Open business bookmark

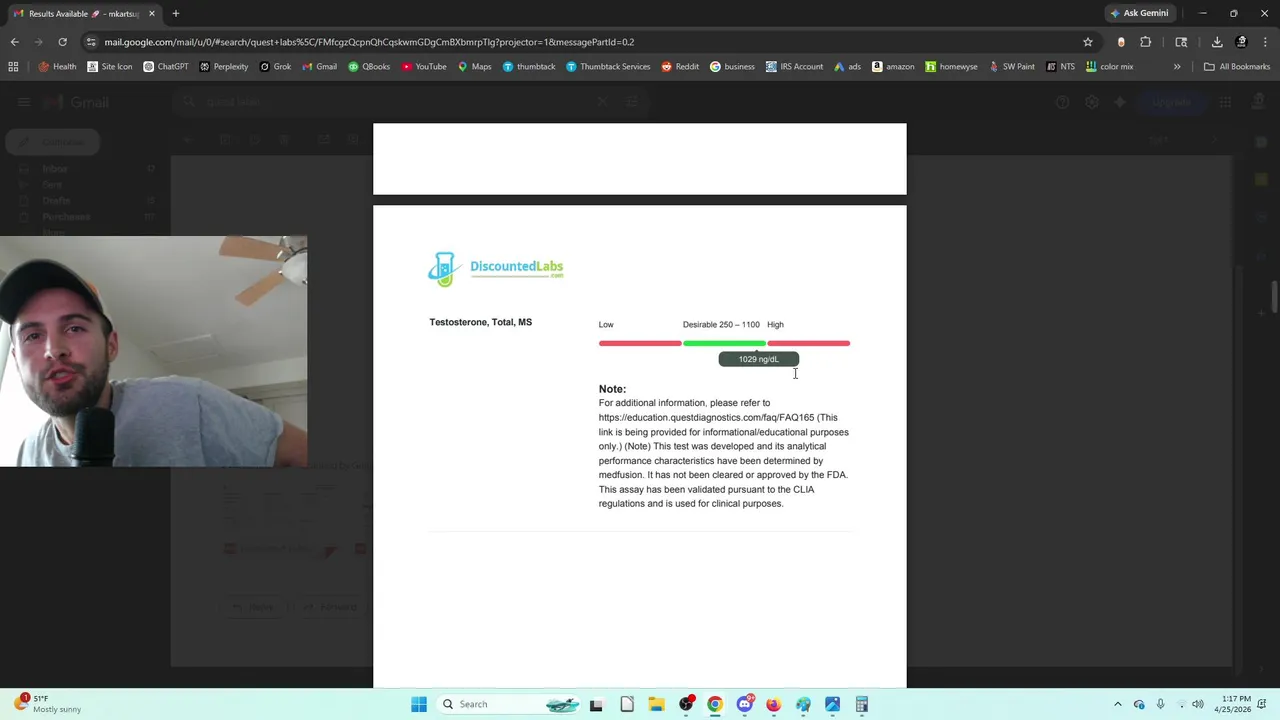[732, 67]
